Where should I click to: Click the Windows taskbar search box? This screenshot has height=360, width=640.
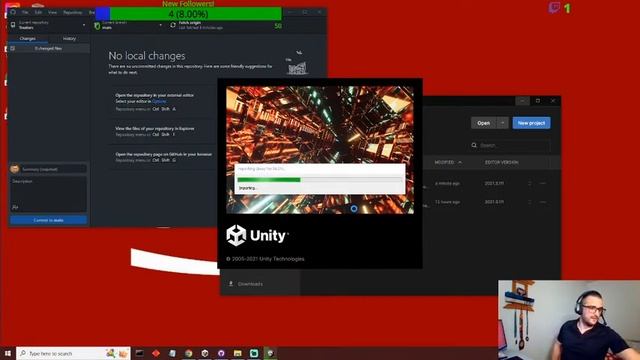point(73,353)
